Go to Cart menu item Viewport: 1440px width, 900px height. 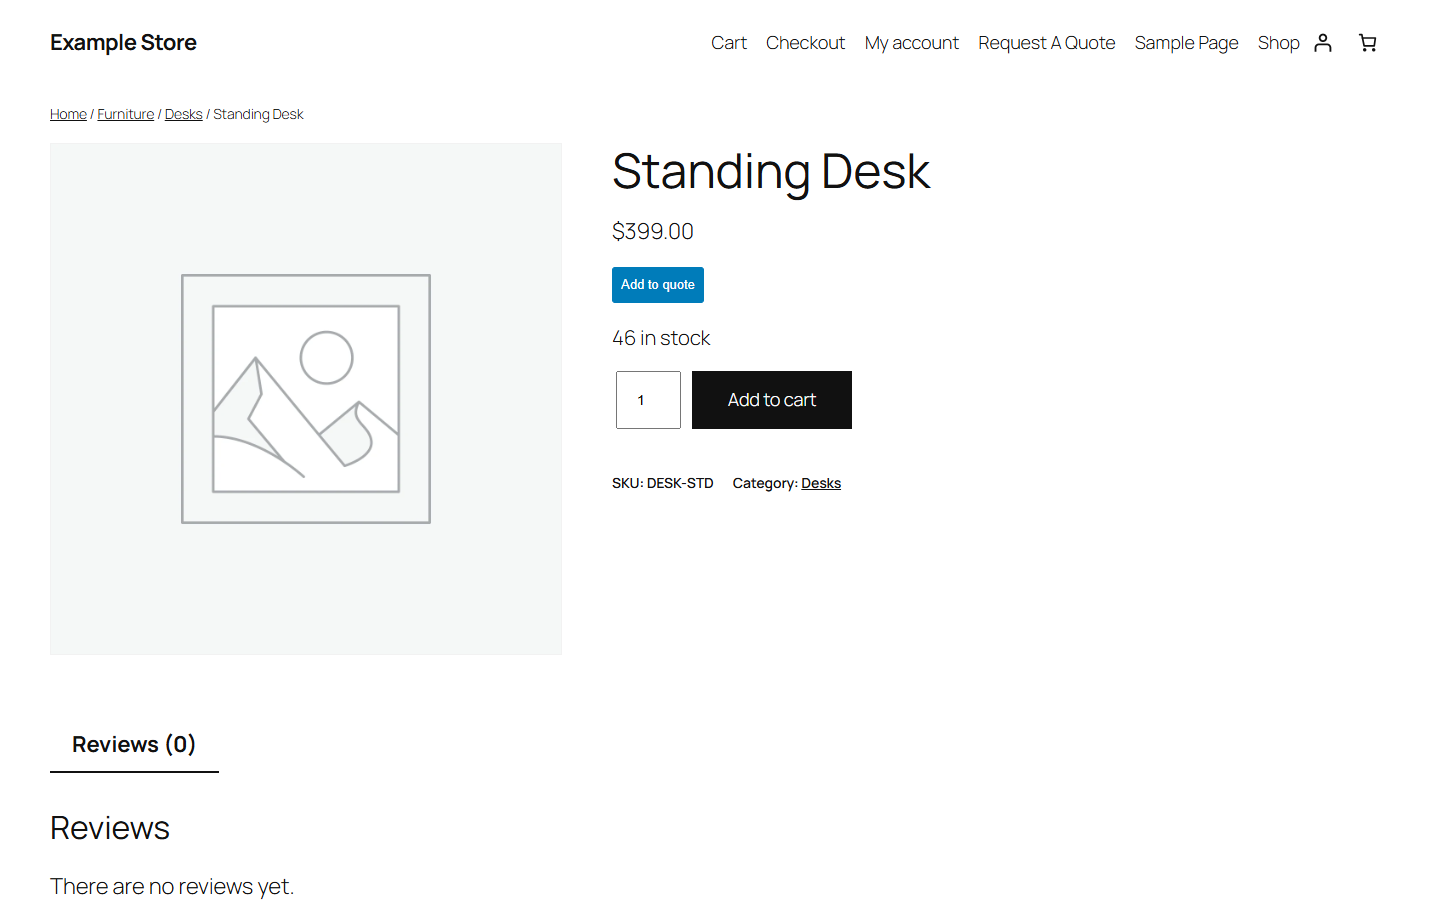729,43
